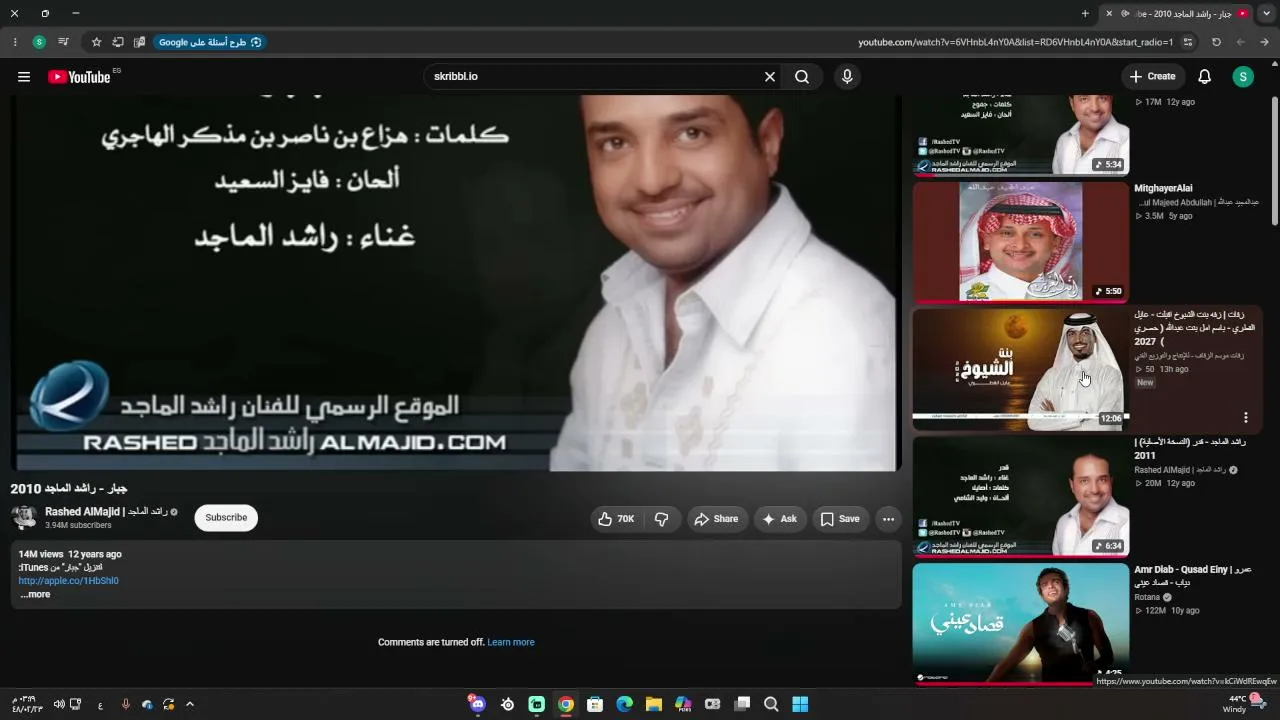Select the address bar URL

click(x=1015, y=42)
